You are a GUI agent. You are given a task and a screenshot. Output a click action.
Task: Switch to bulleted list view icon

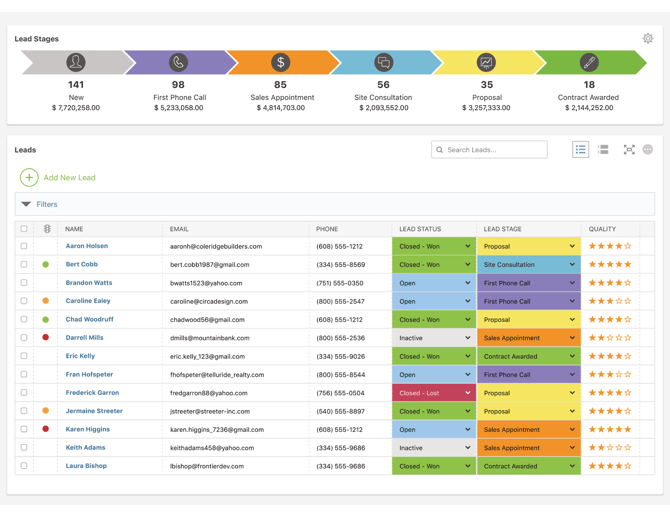click(580, 150)
